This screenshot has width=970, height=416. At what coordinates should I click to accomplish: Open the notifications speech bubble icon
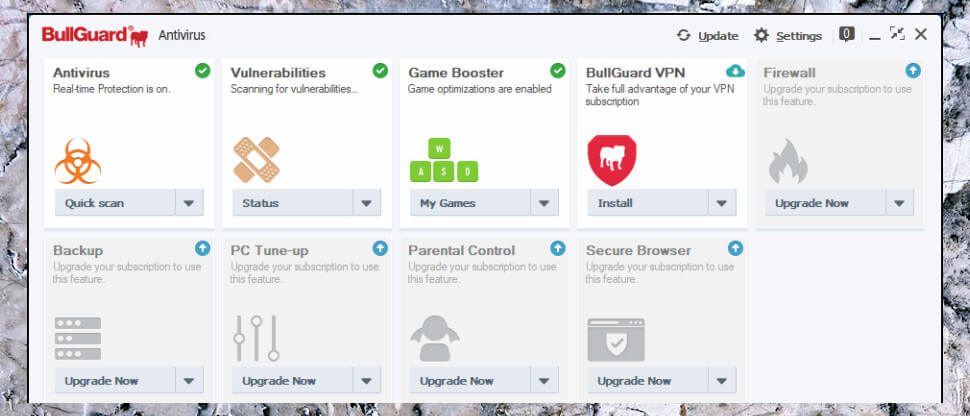(846, 35)
